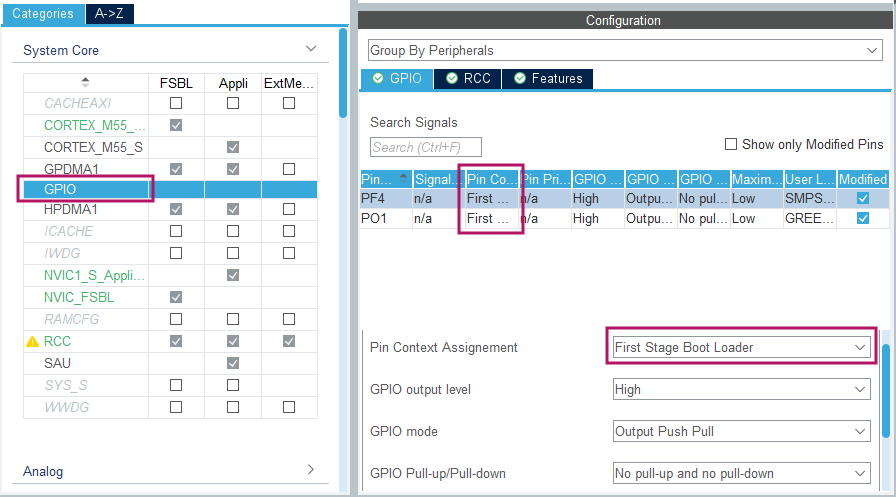
Task: Switch to the Categories tab
Action: (43, 13)
